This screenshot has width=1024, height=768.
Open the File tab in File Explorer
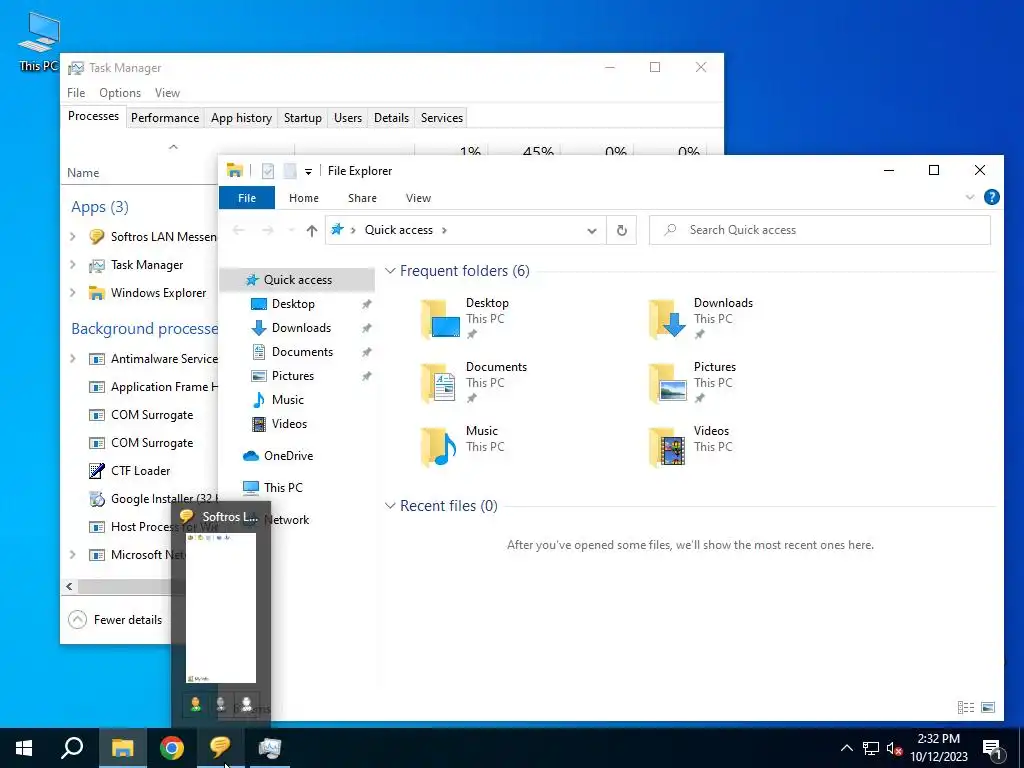[x=247, y=198]
